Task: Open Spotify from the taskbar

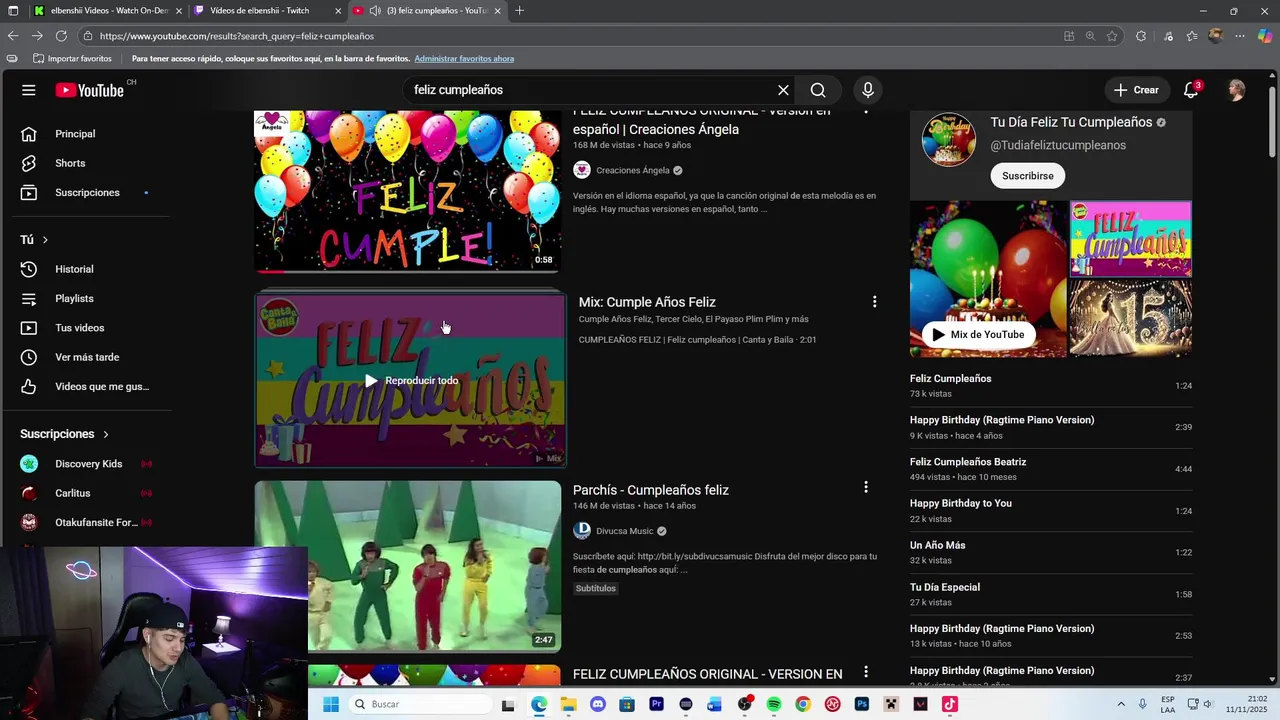Action: [774, 704]
